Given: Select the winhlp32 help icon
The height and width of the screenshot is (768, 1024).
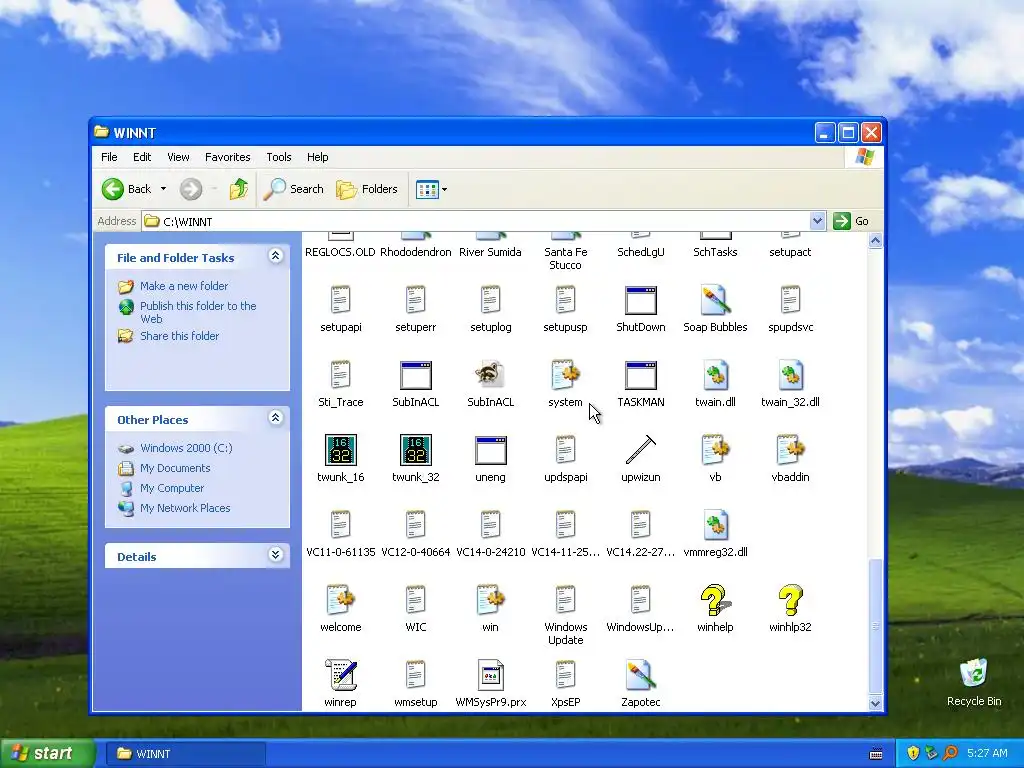Looking at the screenshot, I should 790,601.
